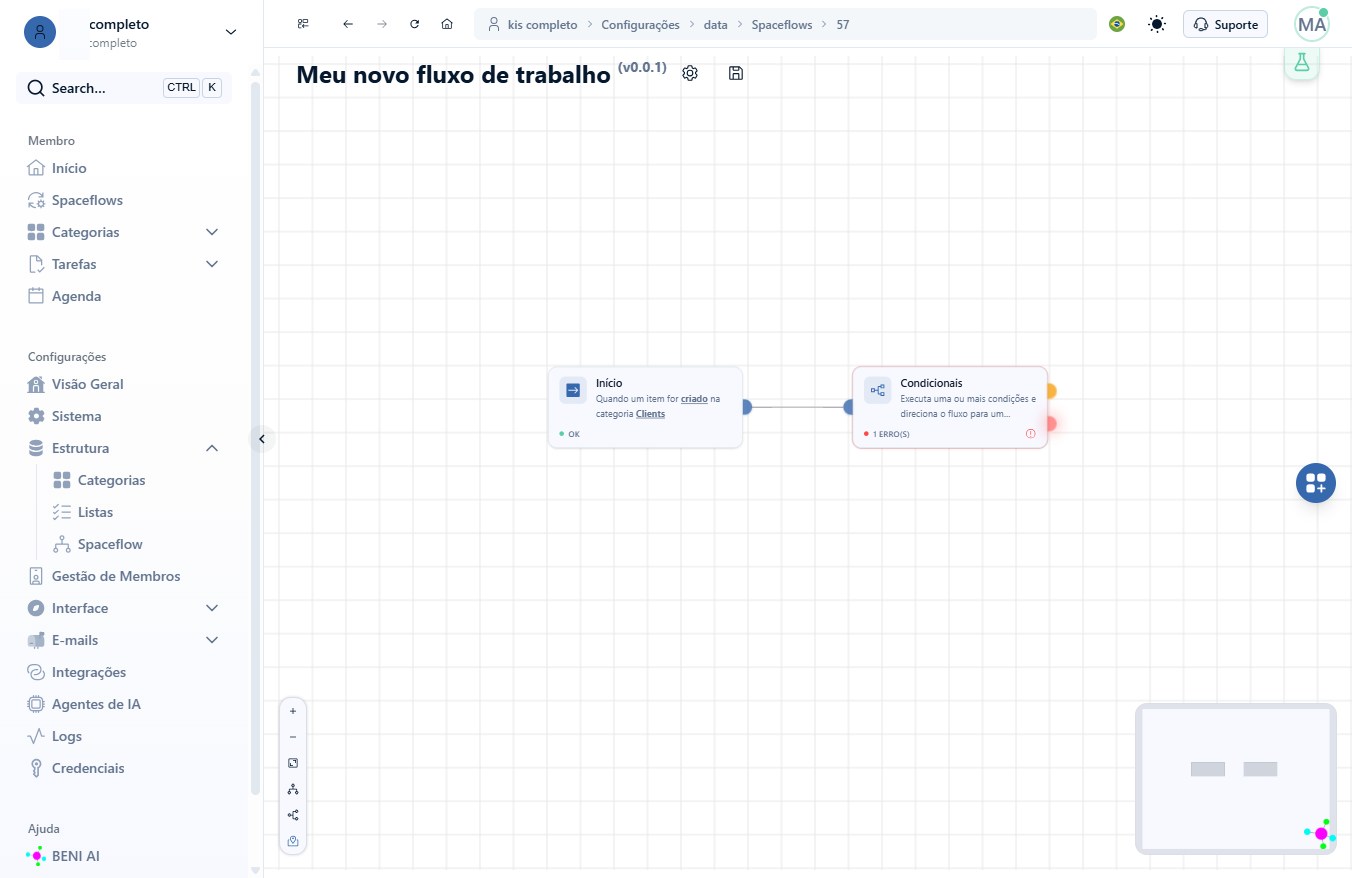Apply the horizontal tree layout control
This screenshot has width=1352, height=878.
pos(293,815)
